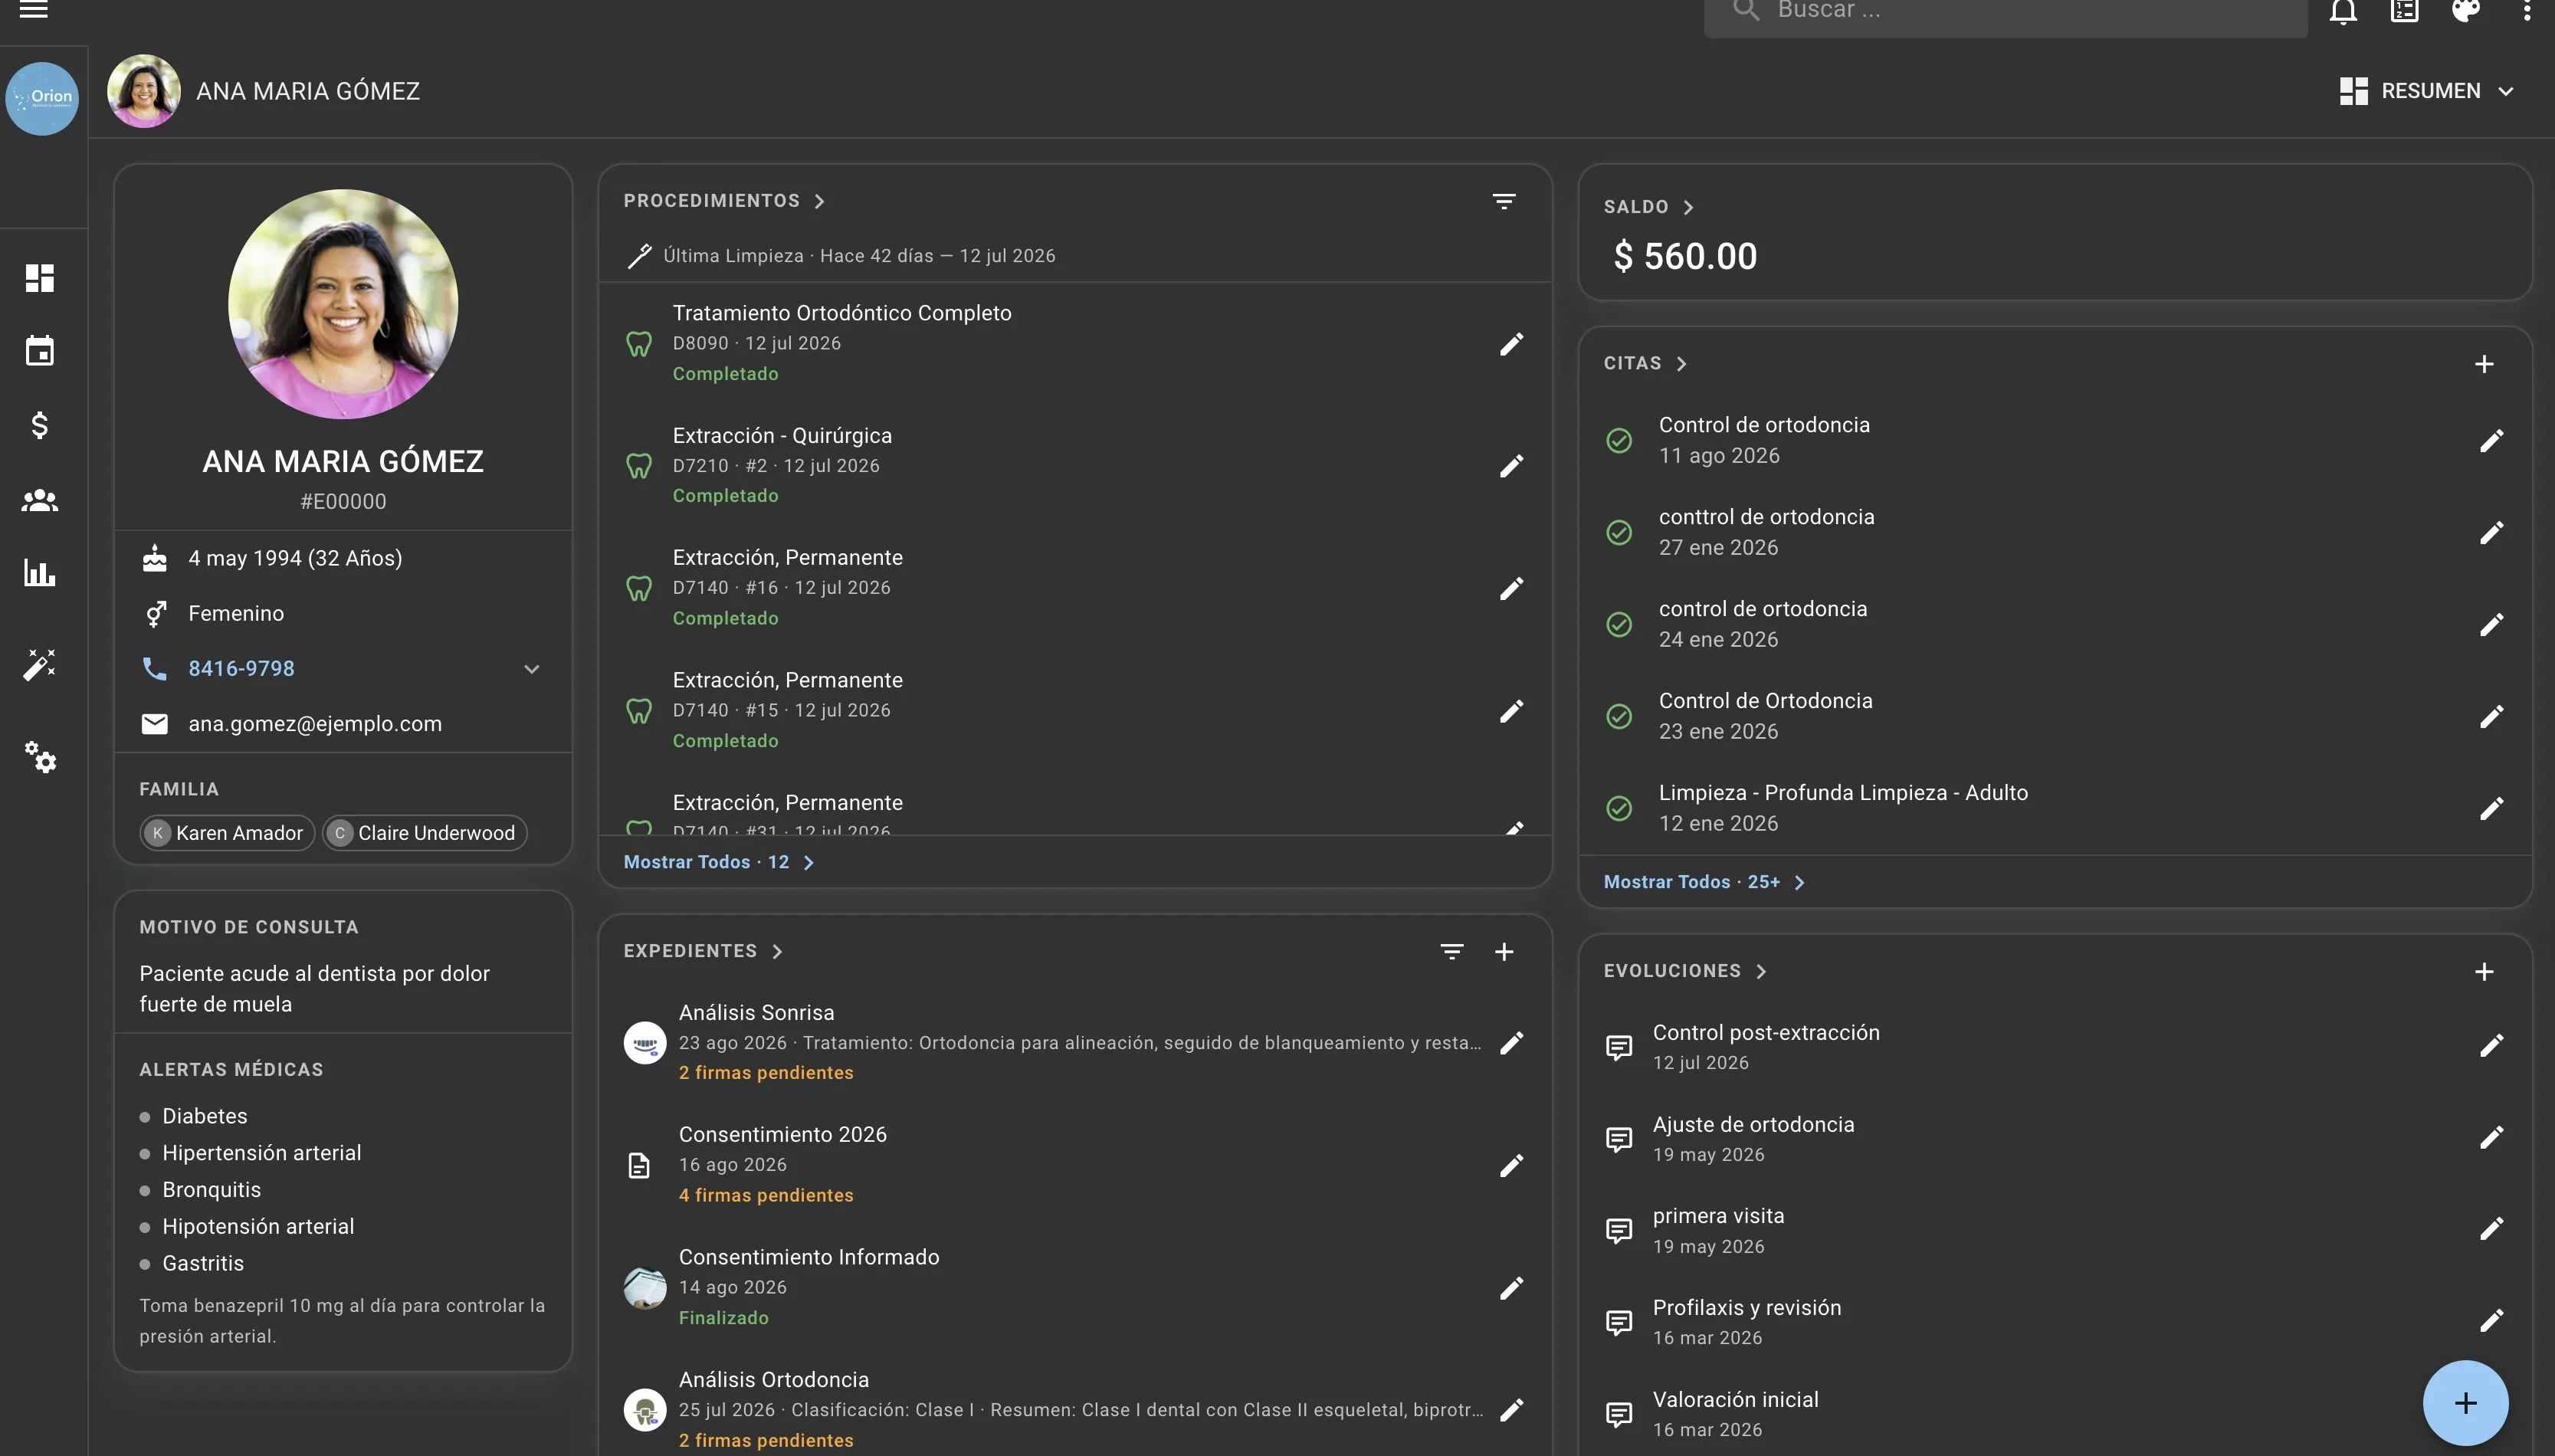Open the reports bar chart in sidebar

pyautogui.click(x=40, y=573)
